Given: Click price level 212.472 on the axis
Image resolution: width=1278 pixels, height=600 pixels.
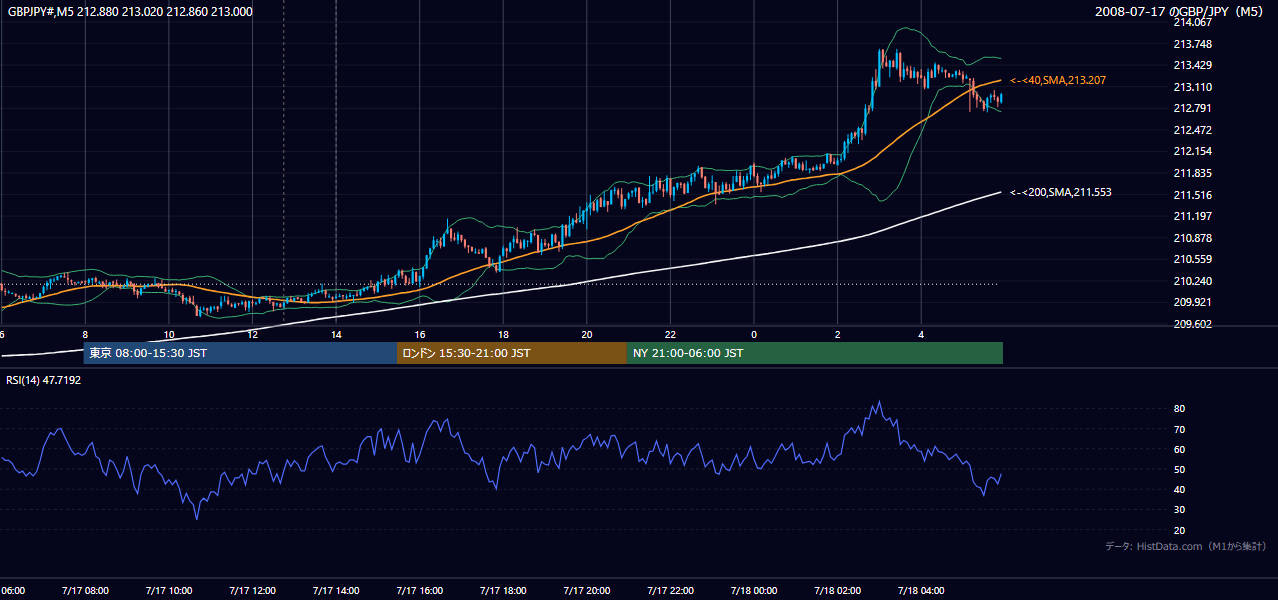Looking at the screenshot, I should [1191, 130].
